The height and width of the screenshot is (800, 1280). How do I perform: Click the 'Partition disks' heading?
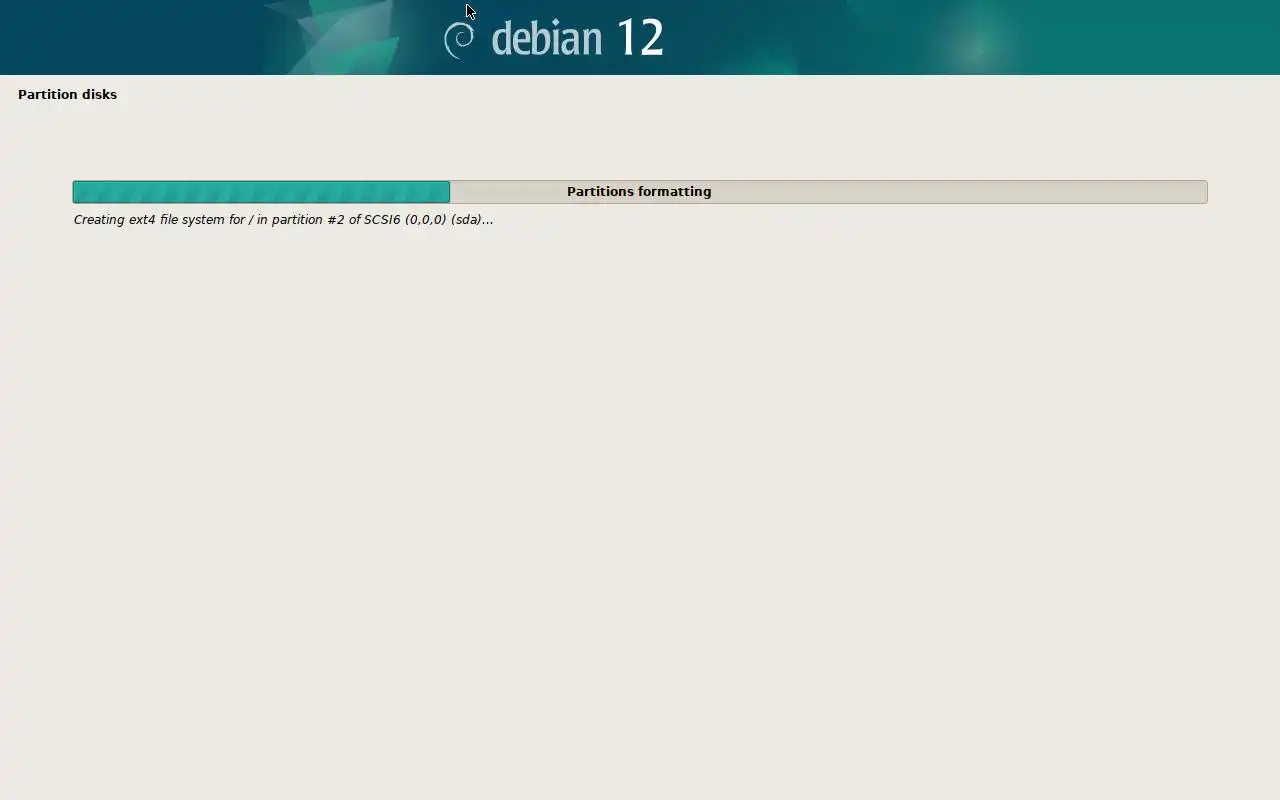(x=67, y=94)
